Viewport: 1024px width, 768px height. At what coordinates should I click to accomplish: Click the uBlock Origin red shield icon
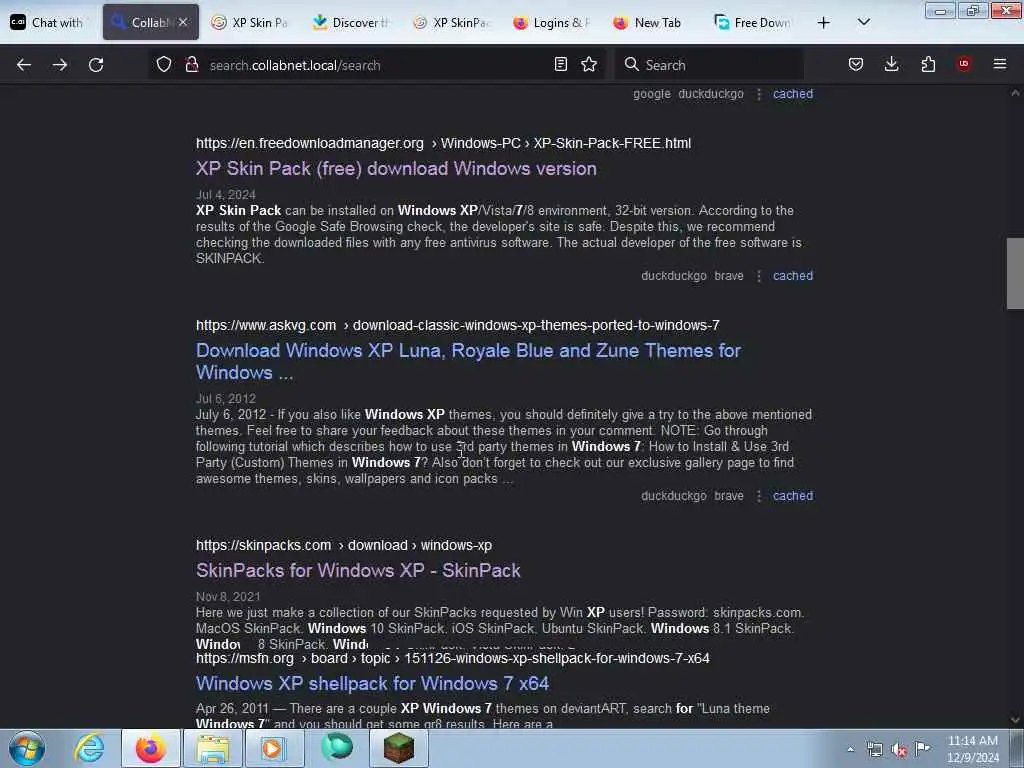(x=964, y=64)
